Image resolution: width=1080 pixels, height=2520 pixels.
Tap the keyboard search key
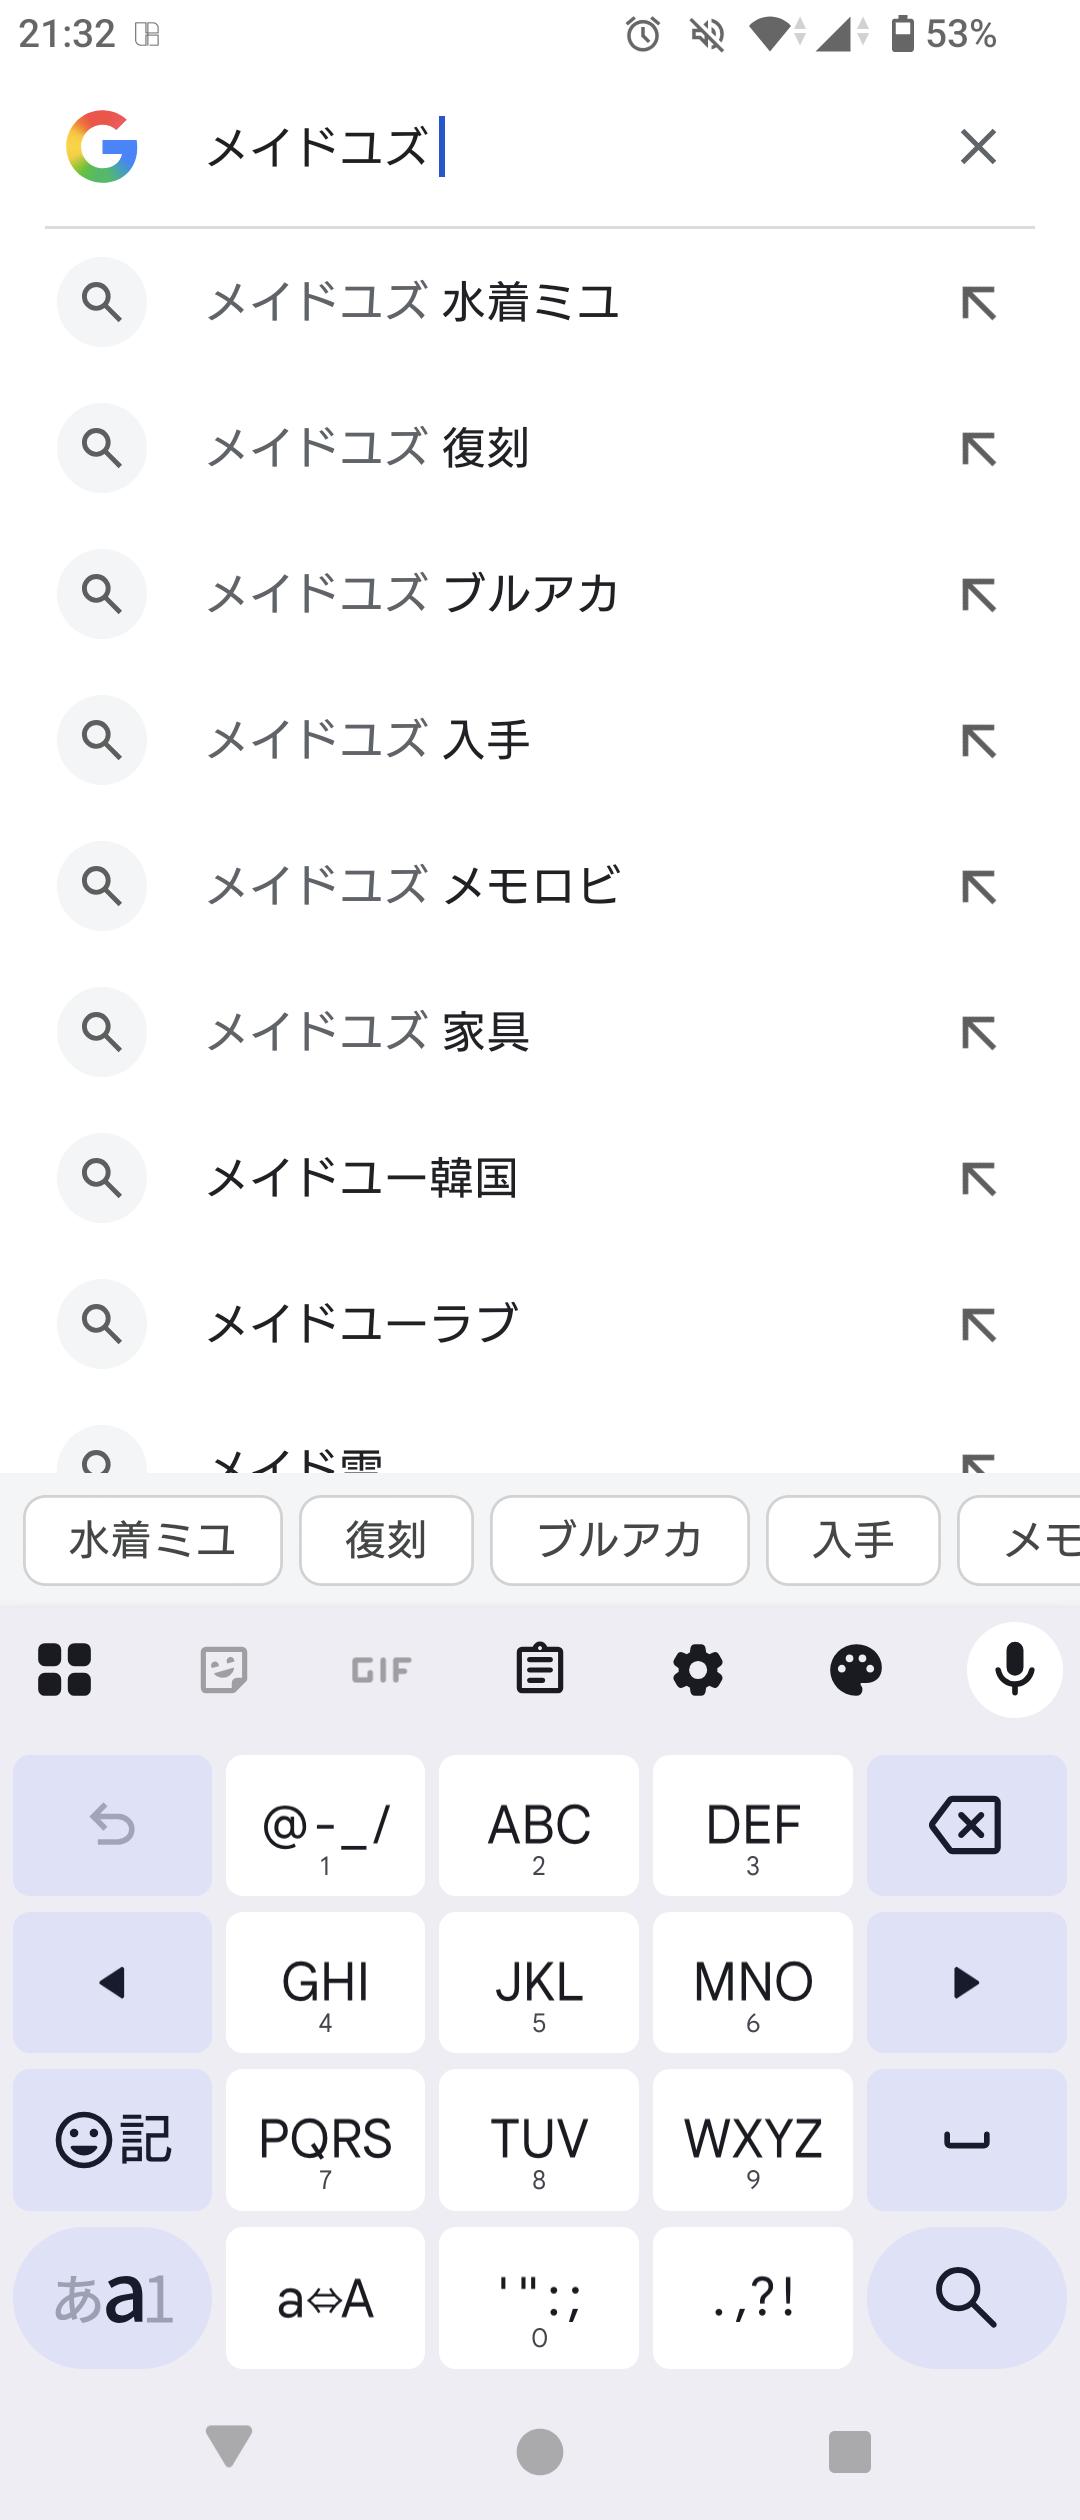click(966, 2297)
